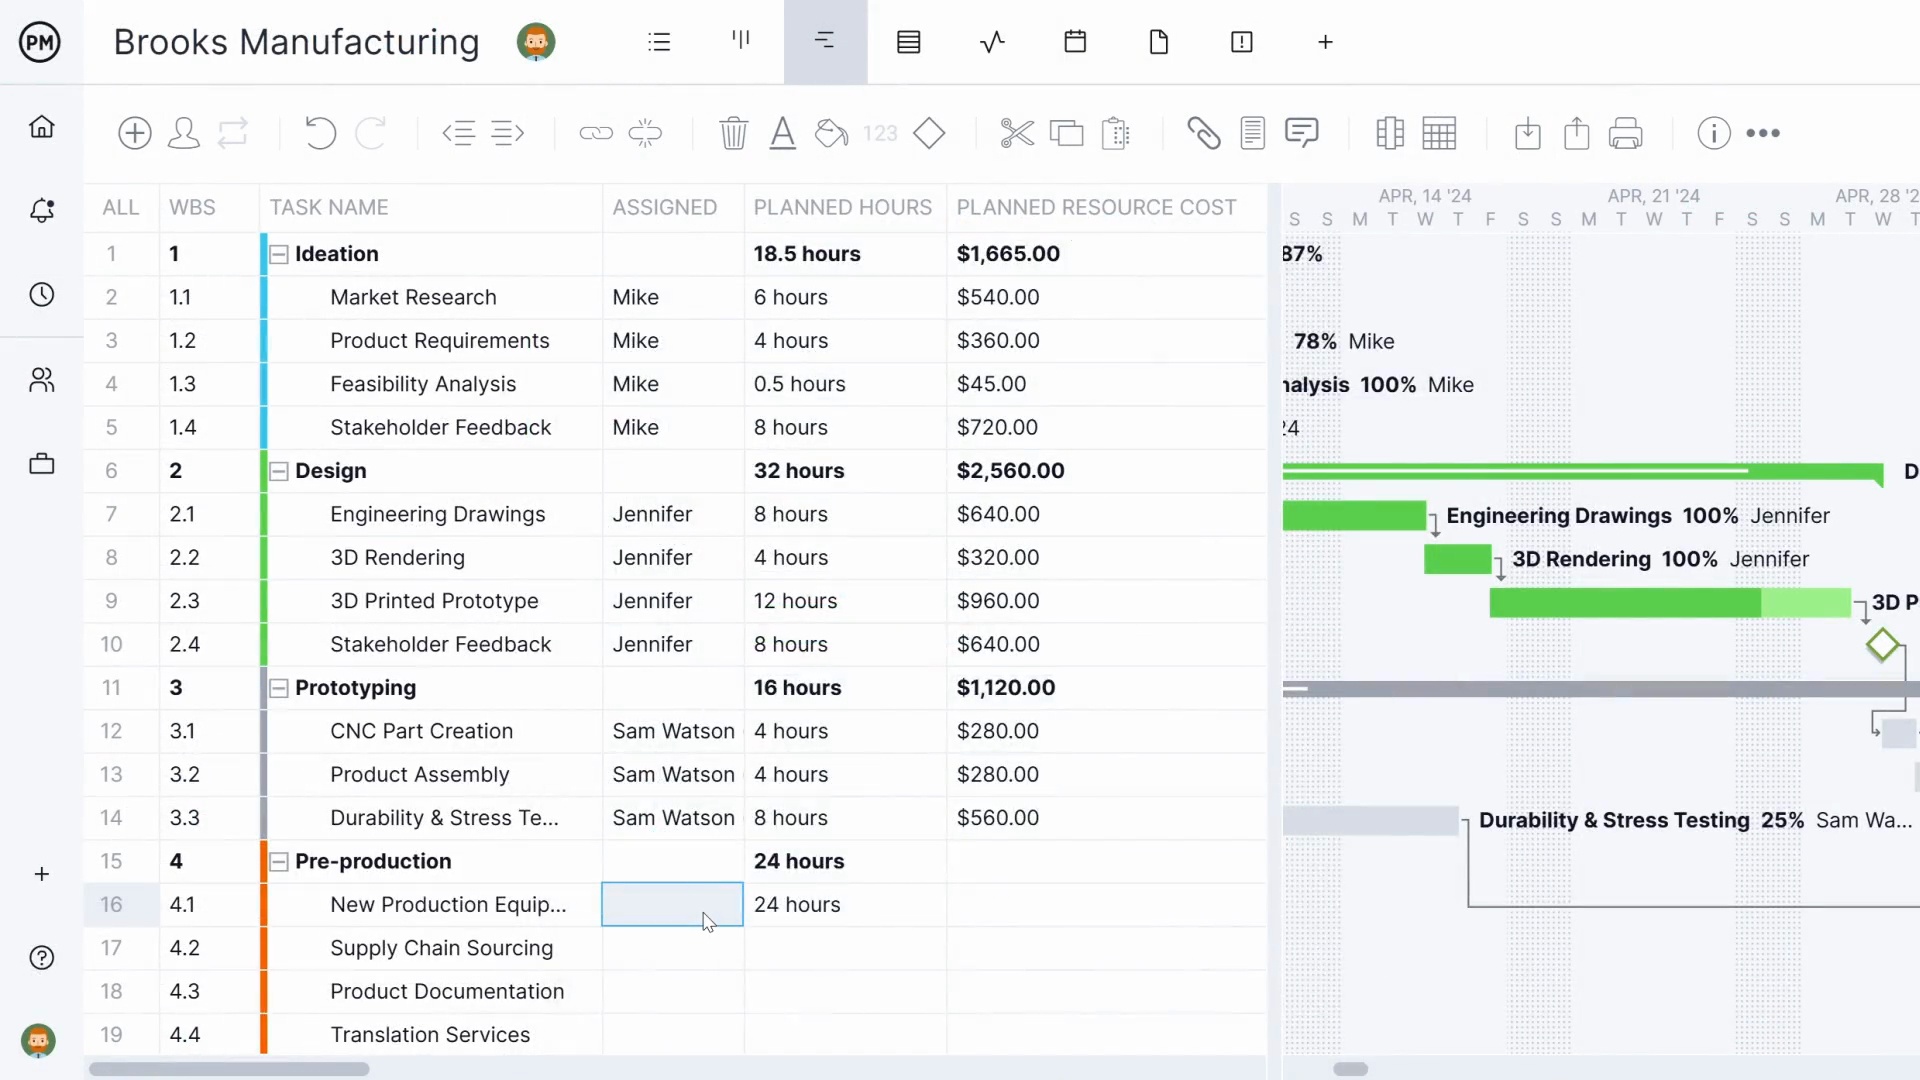Switch to the list view tab
1920x1080 pixels.
[659, 42]
